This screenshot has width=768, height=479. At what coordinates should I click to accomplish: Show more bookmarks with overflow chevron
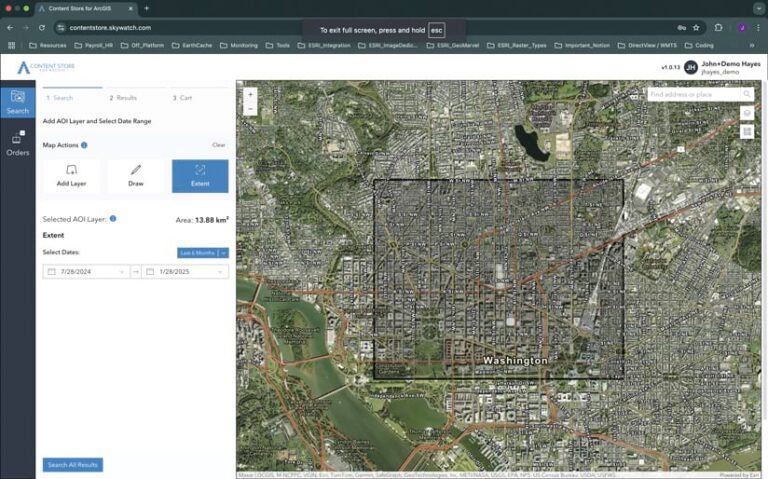[x=752, y=46]
